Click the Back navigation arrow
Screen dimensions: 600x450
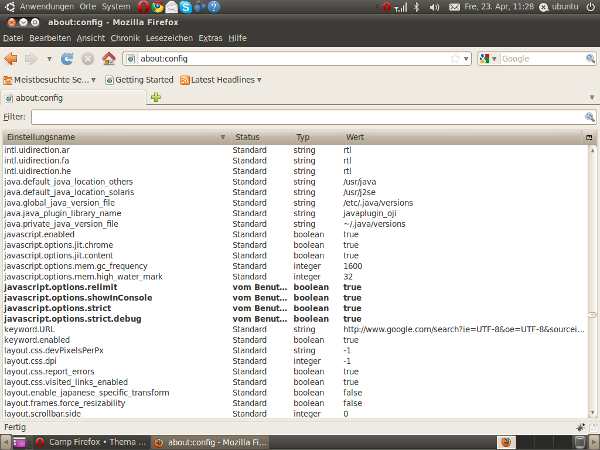(12, 59)
